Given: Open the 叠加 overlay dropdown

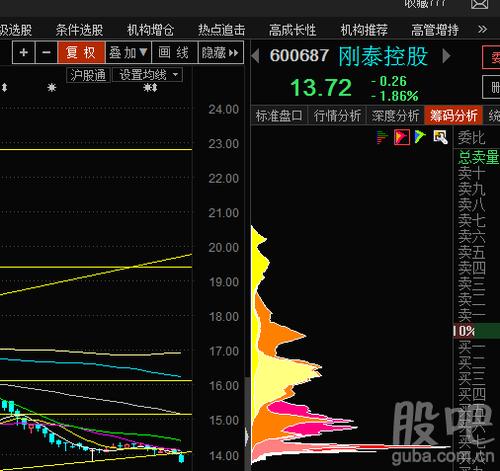Looking at the screenshot, I should [128, 52].
